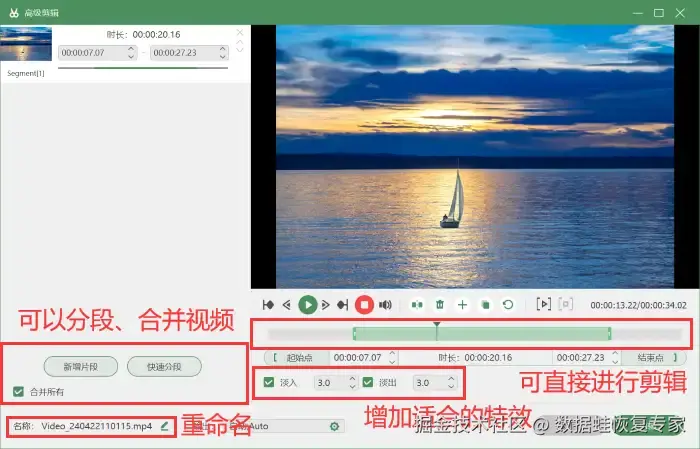Viewport: 700px width, 449px height.
Task: Click the 快速分段 button
Action: point(164,366)
